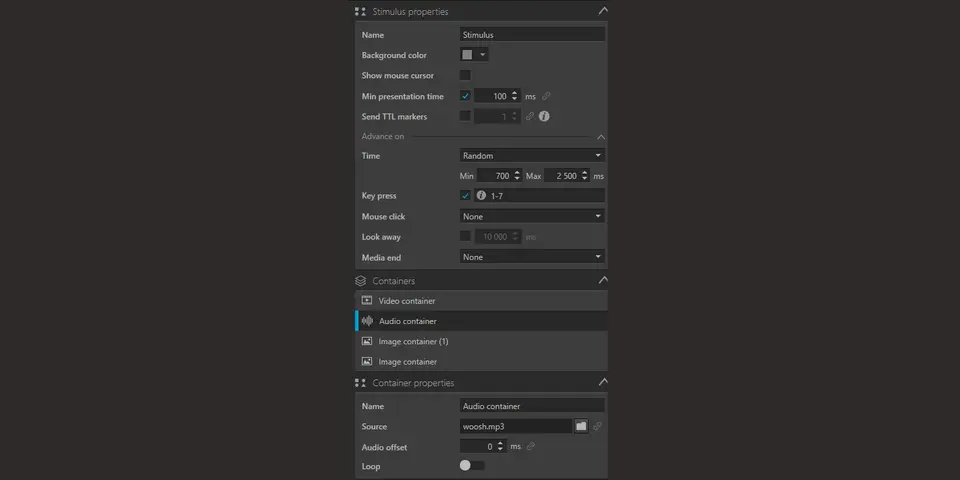Screen dimensions: 960x480
Task: Click the Audio offset value field
Action: coord(478,446)
